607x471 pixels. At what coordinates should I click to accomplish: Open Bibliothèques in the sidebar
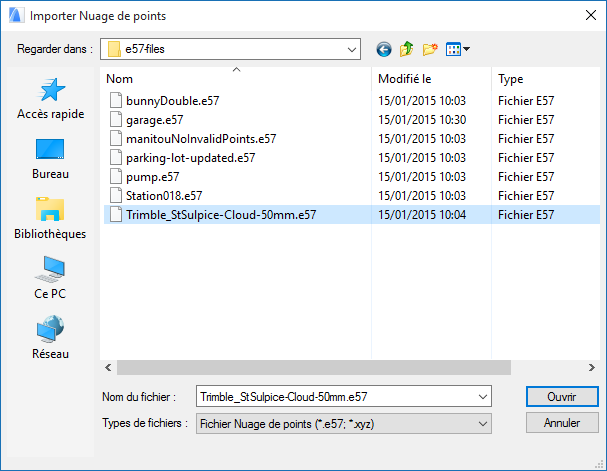click(x=50, y=219)
